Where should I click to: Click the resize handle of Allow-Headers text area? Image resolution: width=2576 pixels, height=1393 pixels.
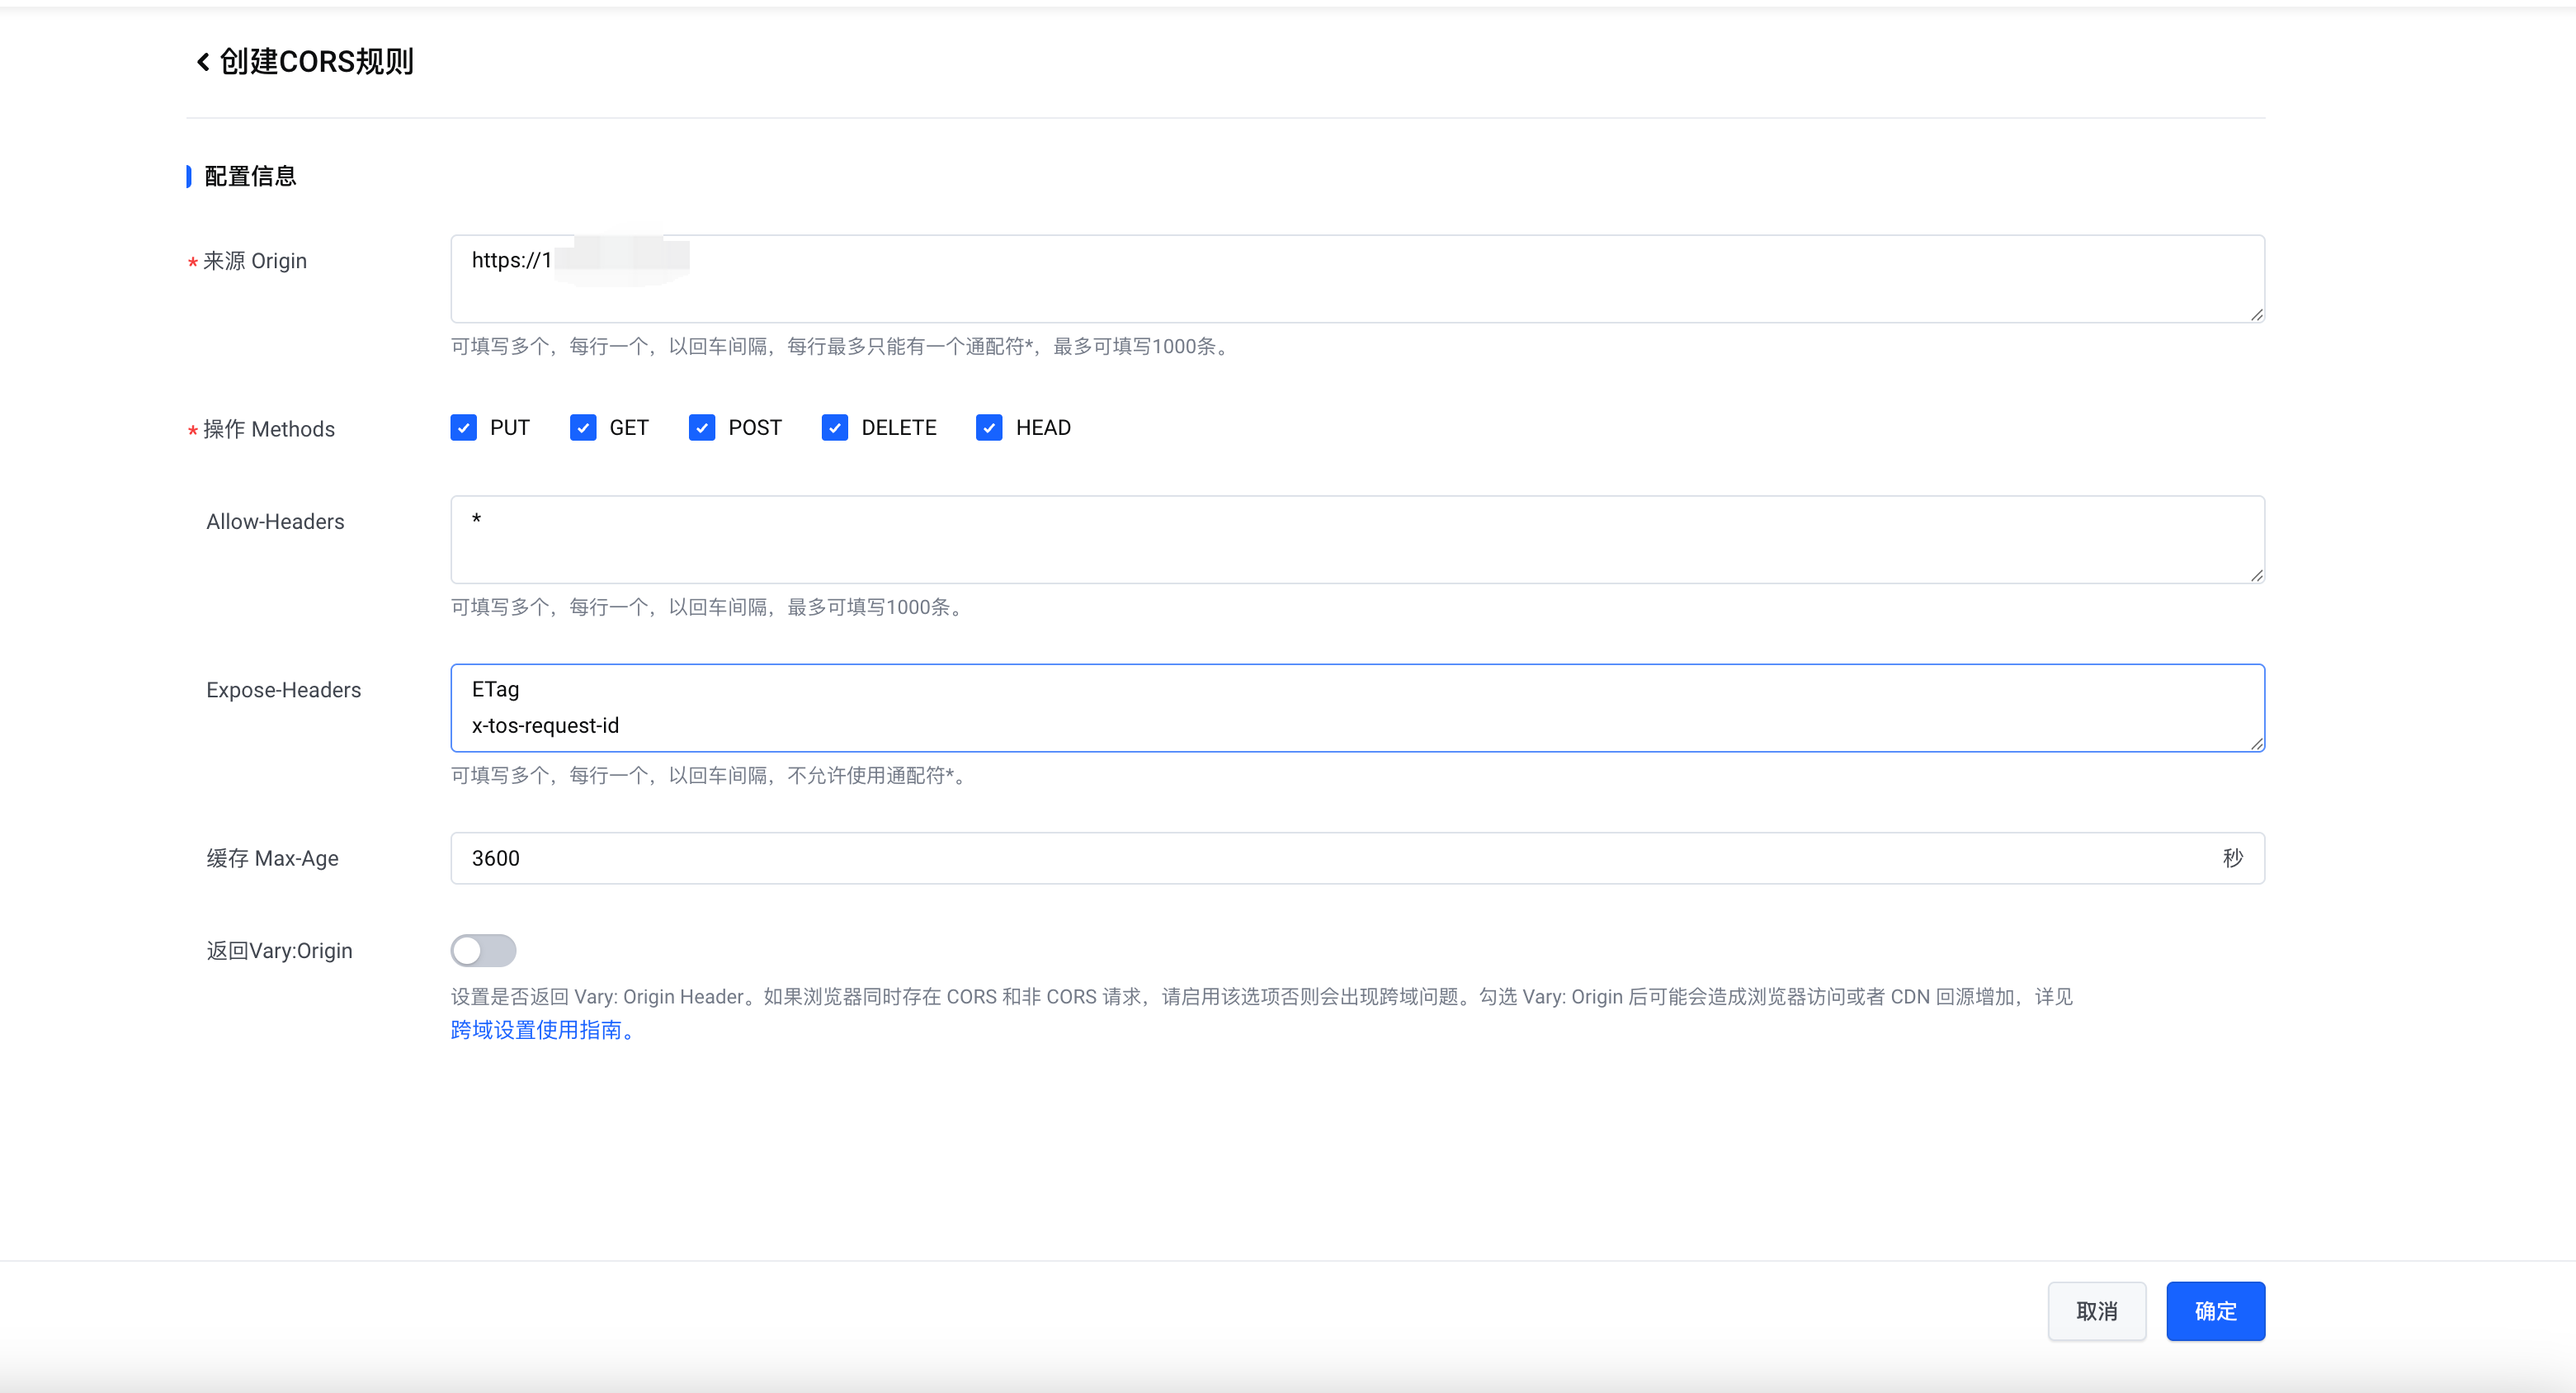click(x=2257, y=576)
